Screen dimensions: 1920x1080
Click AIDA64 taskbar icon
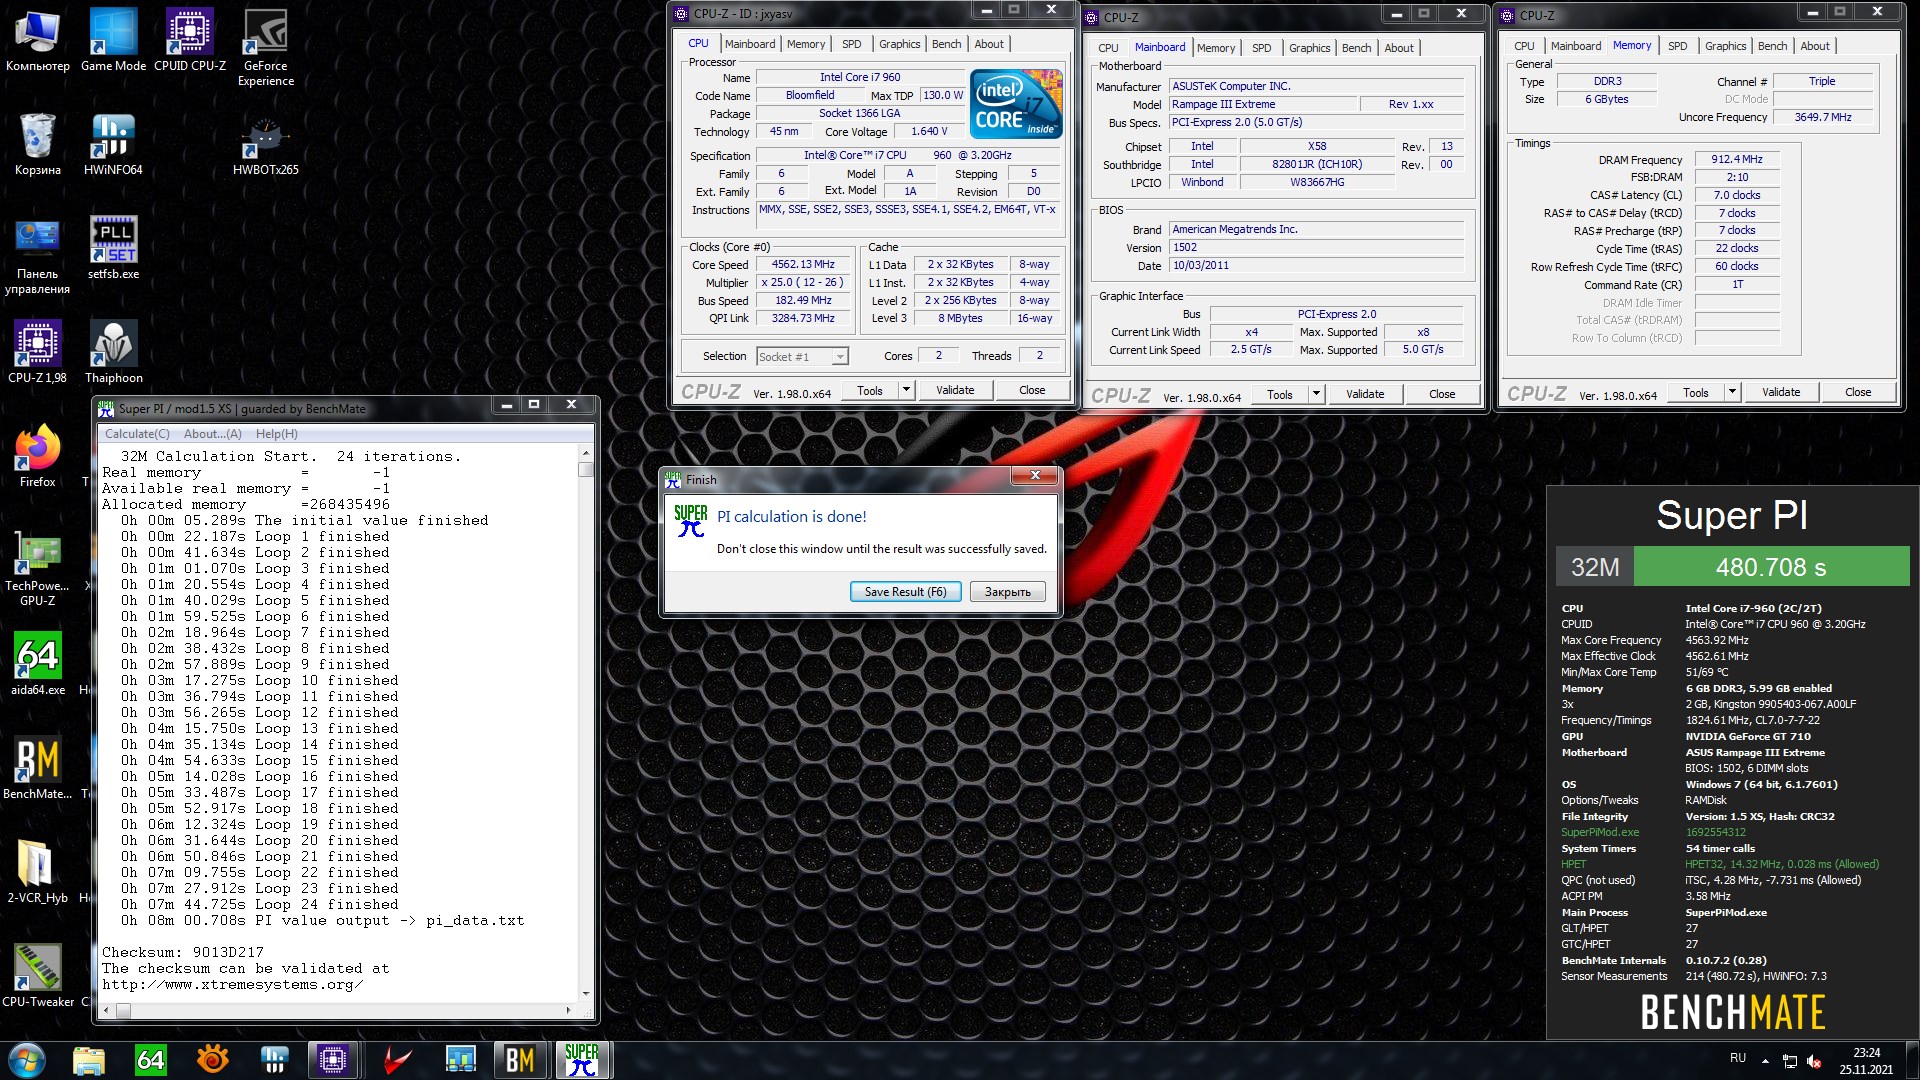[x=151, y=1060]
